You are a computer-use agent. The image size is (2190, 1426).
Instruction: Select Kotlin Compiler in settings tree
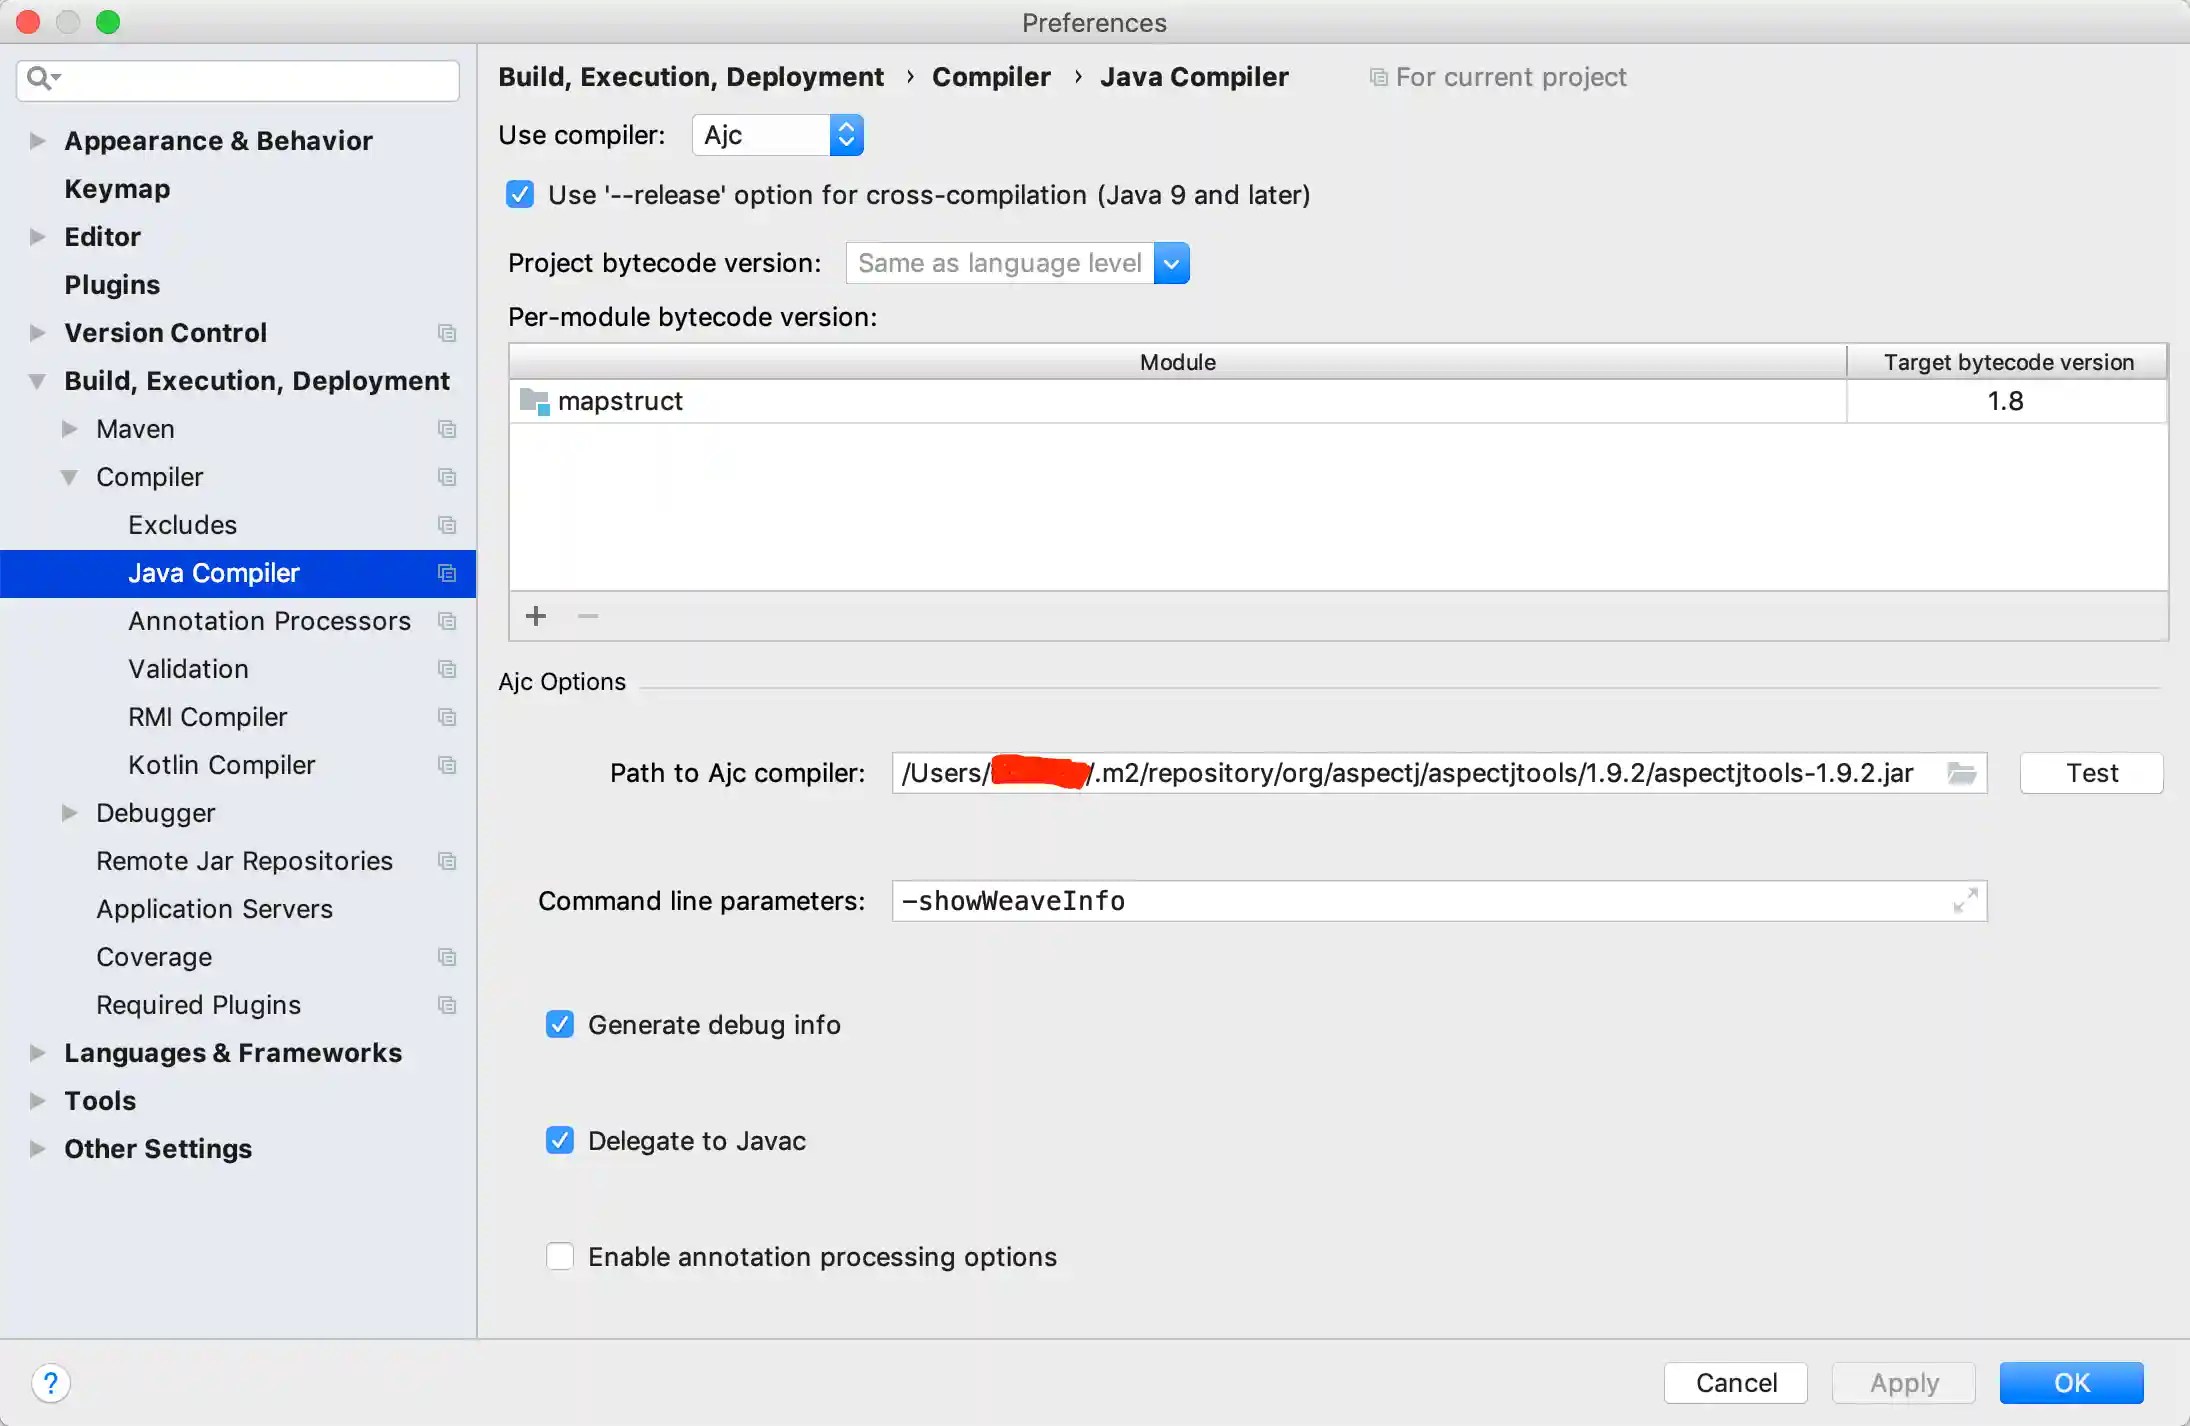(221, 765)
